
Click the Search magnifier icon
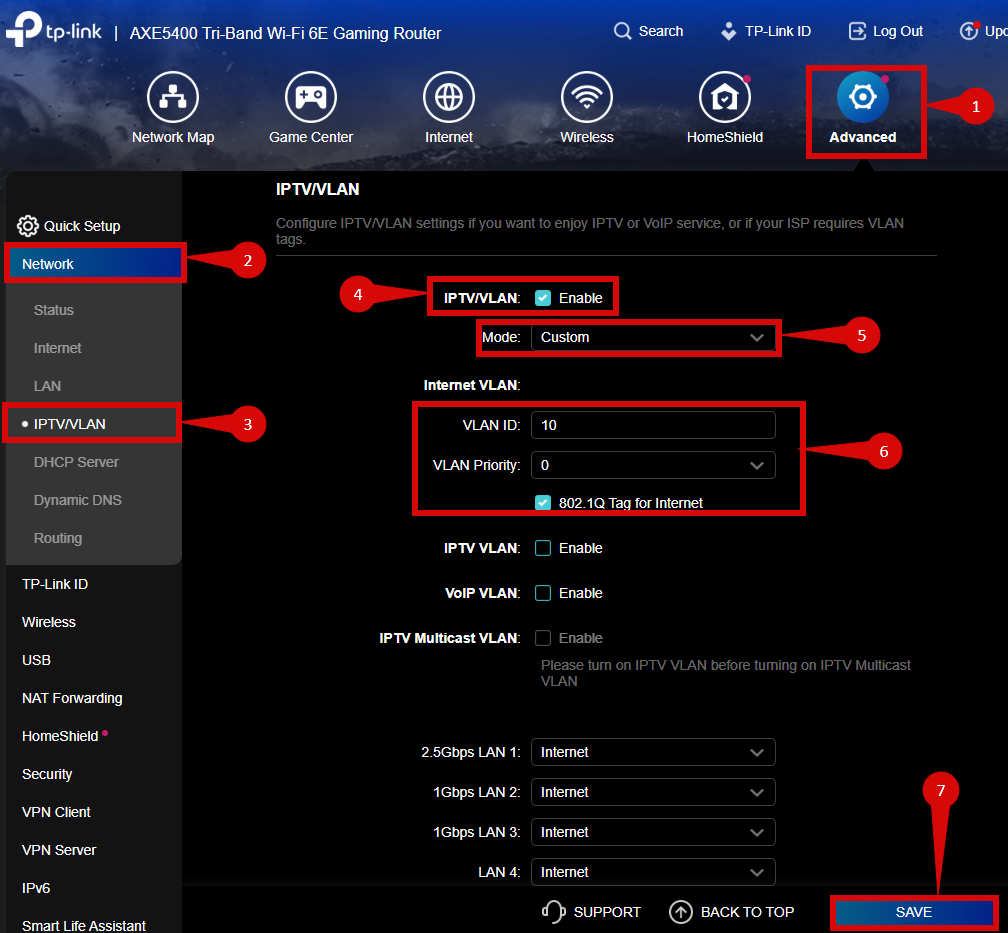pyautogui.click(x=622, y=31)
